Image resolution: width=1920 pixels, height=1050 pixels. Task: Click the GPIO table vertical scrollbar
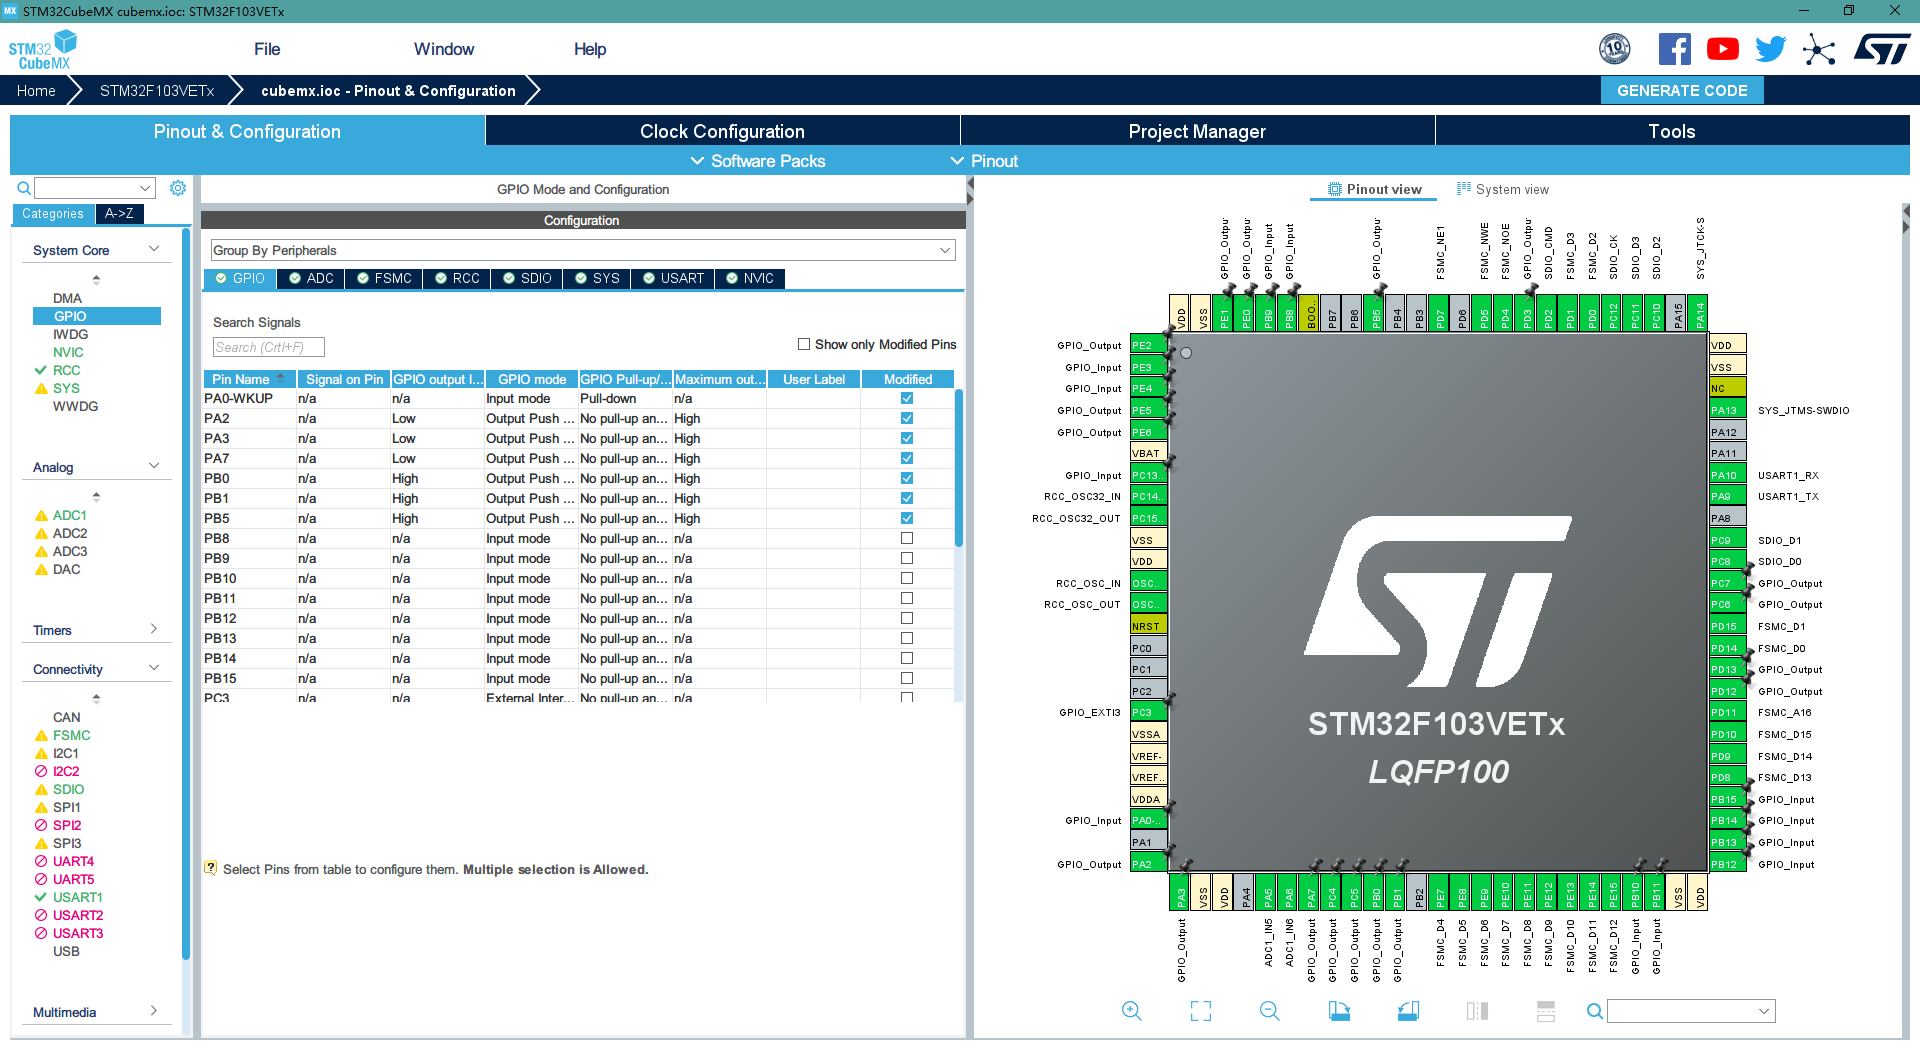pyautogui.click(x=959, y=468)
